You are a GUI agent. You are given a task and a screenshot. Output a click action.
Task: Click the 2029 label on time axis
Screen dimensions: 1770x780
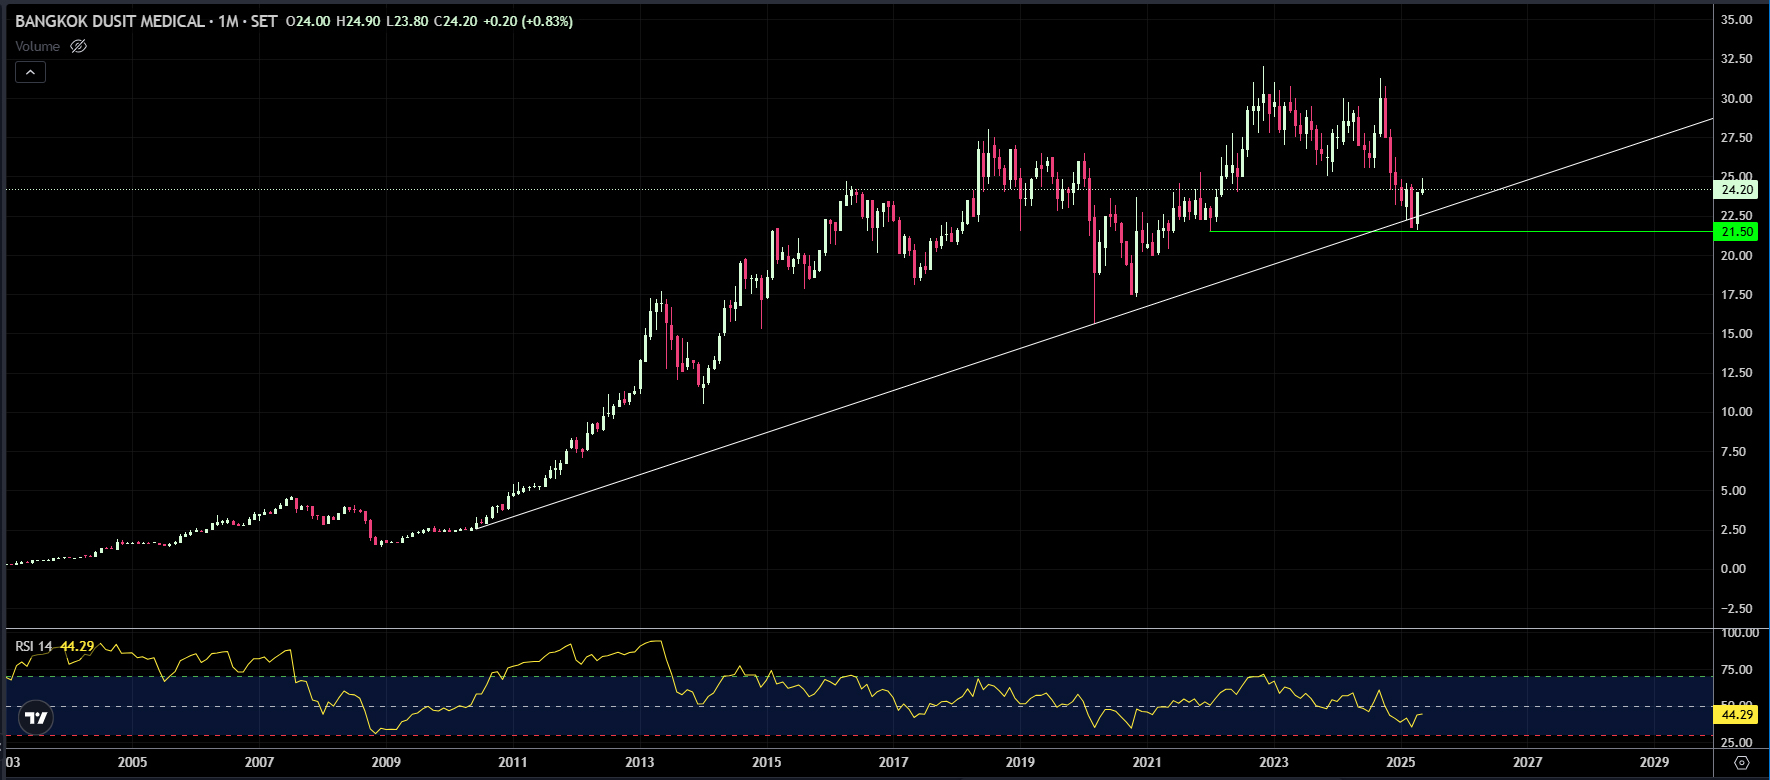1655,762
